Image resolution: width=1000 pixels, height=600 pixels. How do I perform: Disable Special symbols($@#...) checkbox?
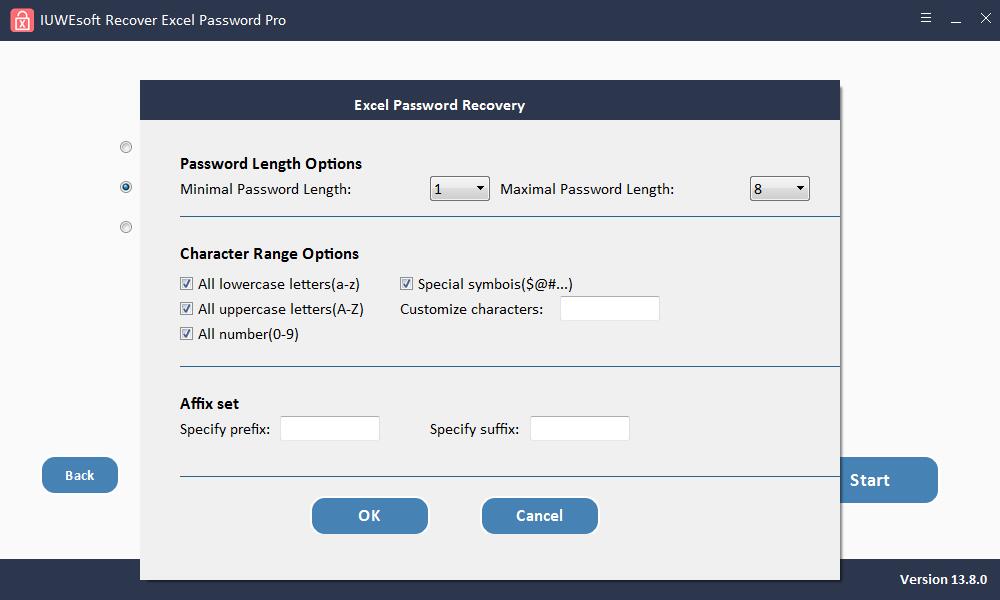(x=406, y=284)
